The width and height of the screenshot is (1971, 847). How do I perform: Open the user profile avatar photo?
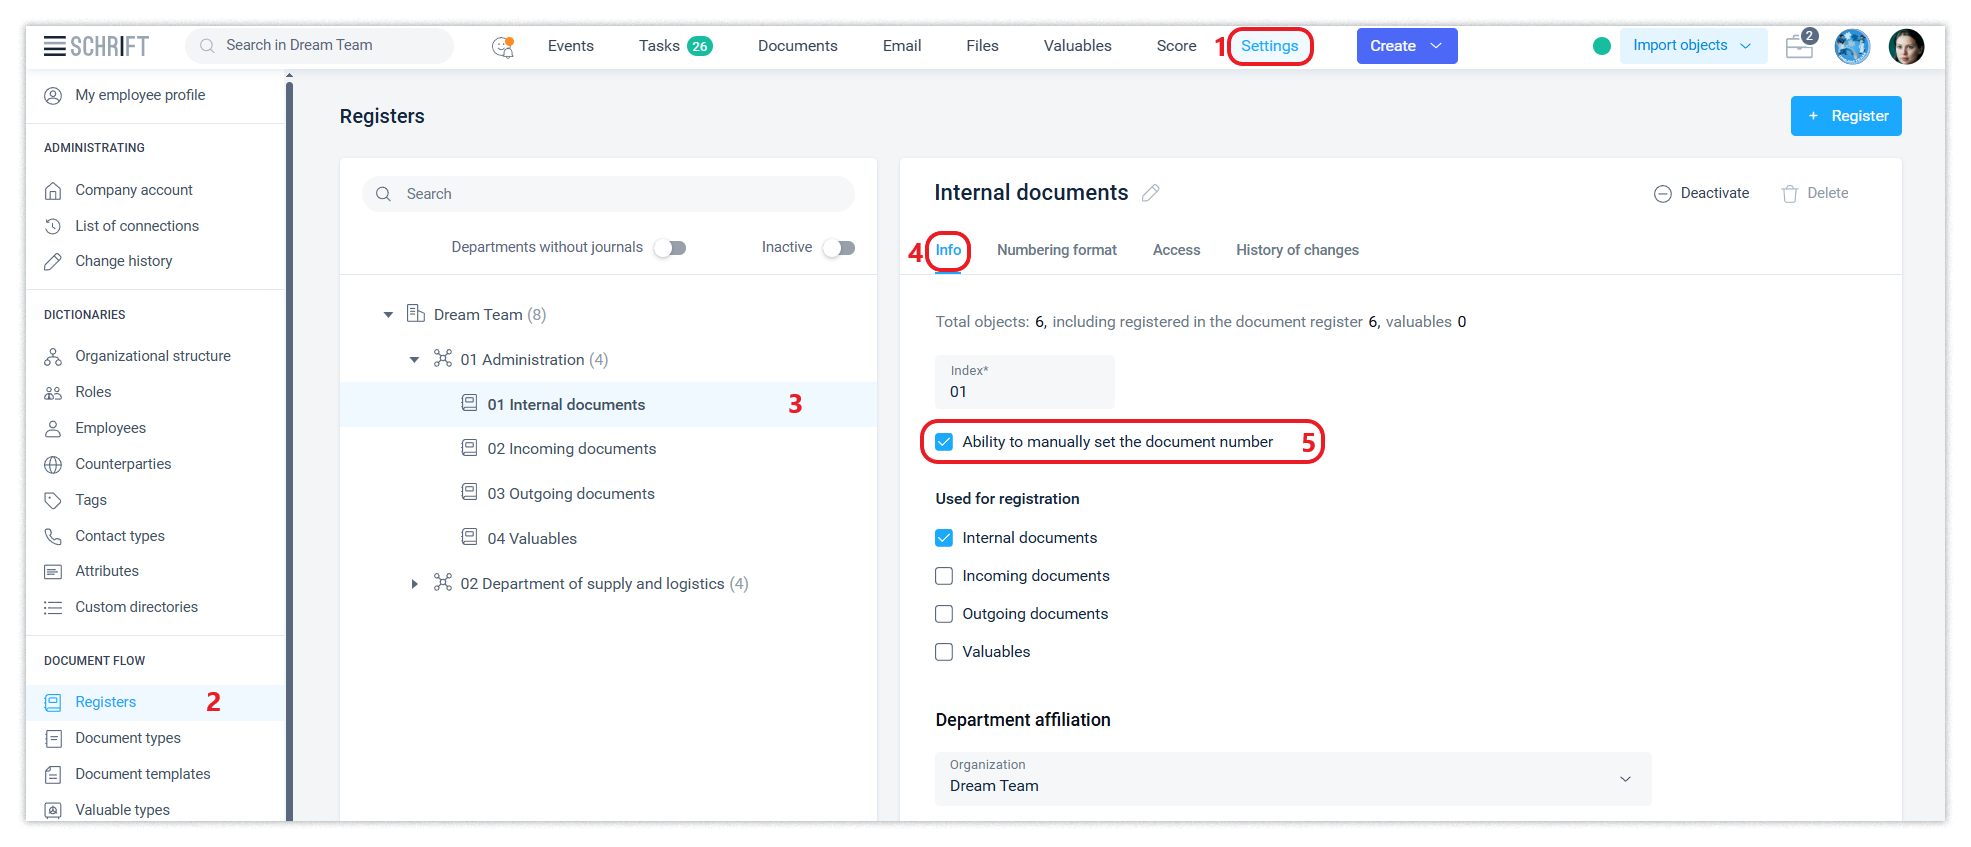(1905, 46)
